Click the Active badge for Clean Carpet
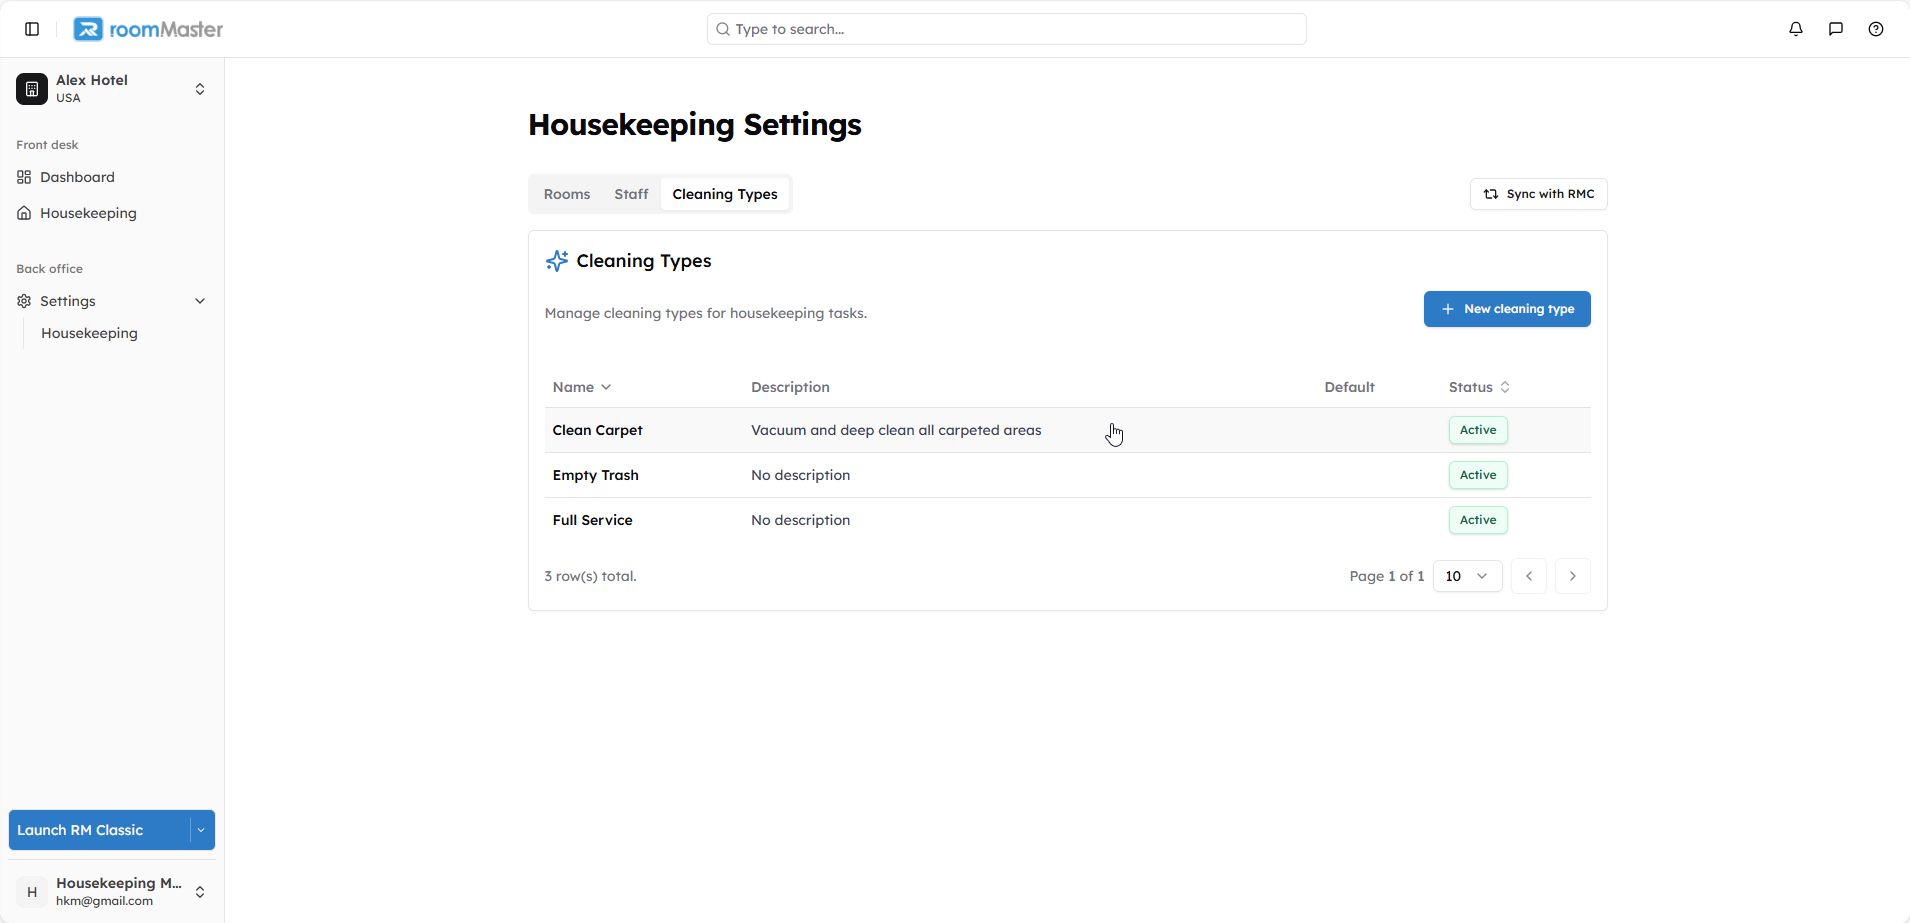Viewport: 1910px width, 923px height. (1478, 430)
